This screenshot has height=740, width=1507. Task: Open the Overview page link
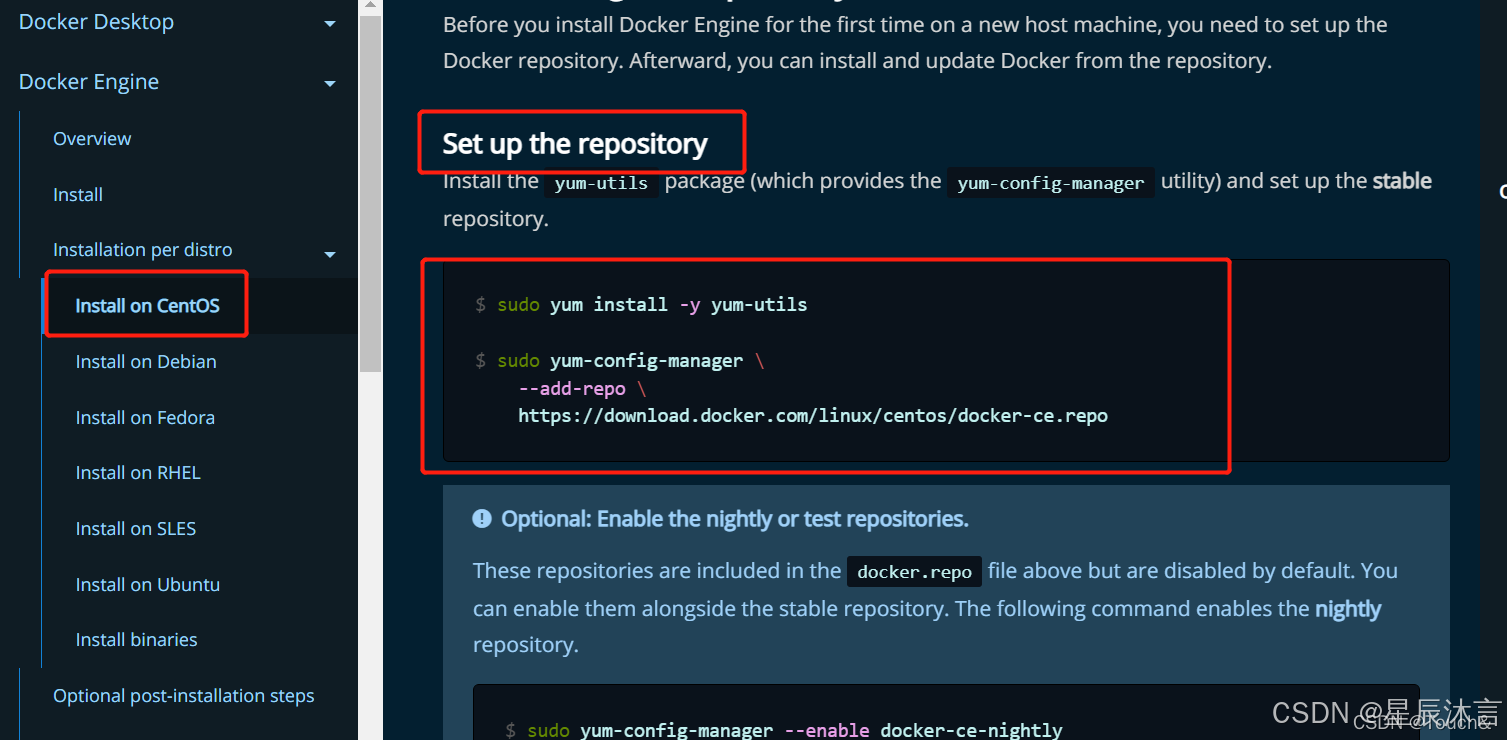coord(92,139)
